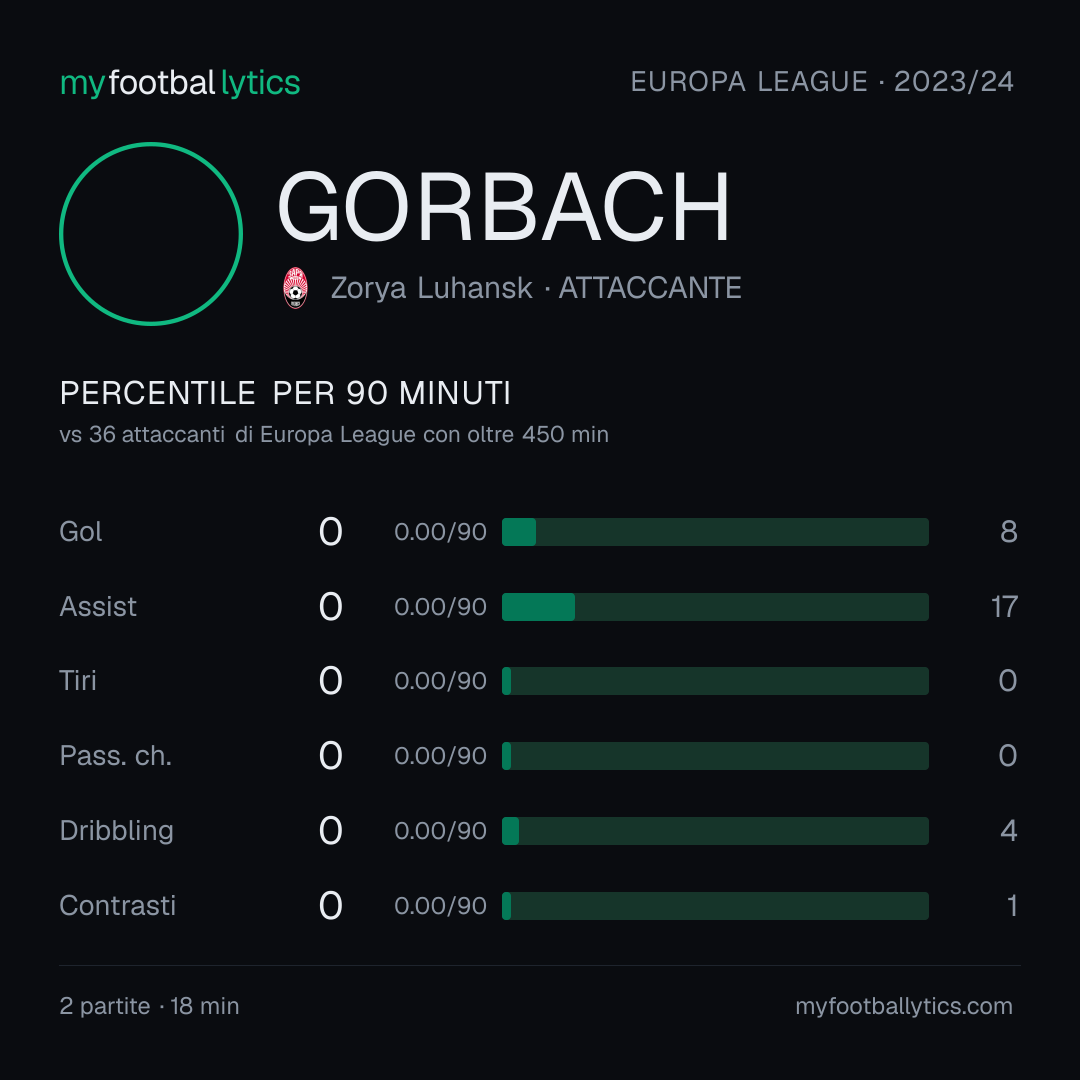Click the Contrasti row label
Viewport: 1080px width, 1080px height.
click(x=118, y=906)
